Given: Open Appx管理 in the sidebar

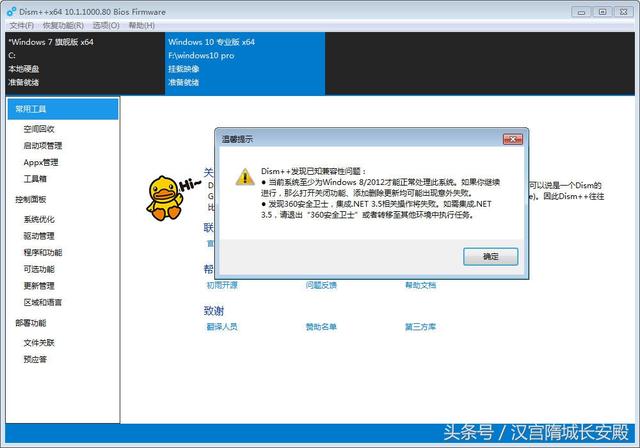Looking at the screenshot, I should tap(41, 162).
